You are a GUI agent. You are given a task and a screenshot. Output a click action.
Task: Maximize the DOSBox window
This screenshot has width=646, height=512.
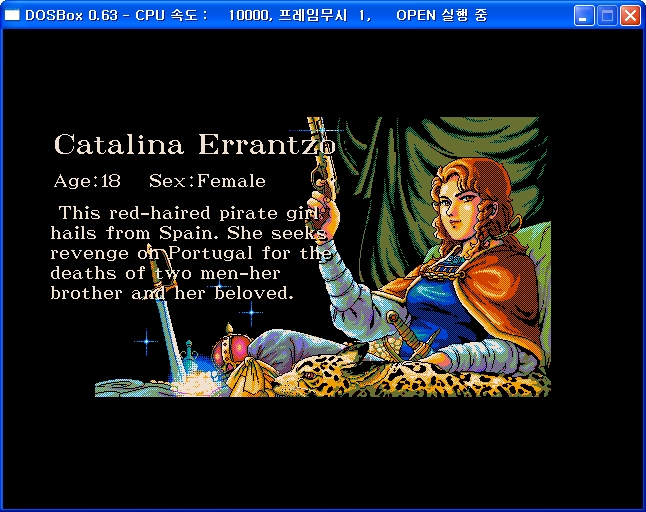pyautogui.click(x=607, y=16)
